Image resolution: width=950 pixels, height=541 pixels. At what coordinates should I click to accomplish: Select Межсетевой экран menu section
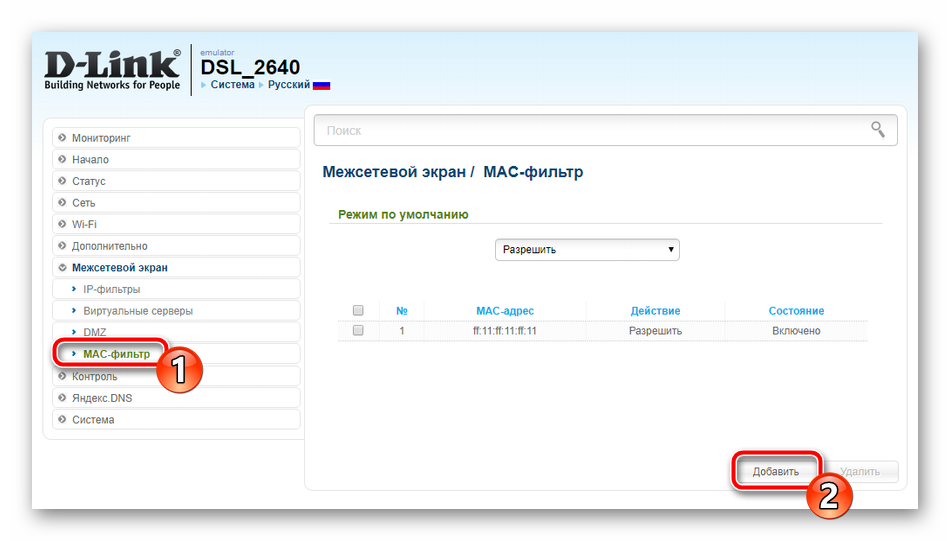(x=176, y=267)
